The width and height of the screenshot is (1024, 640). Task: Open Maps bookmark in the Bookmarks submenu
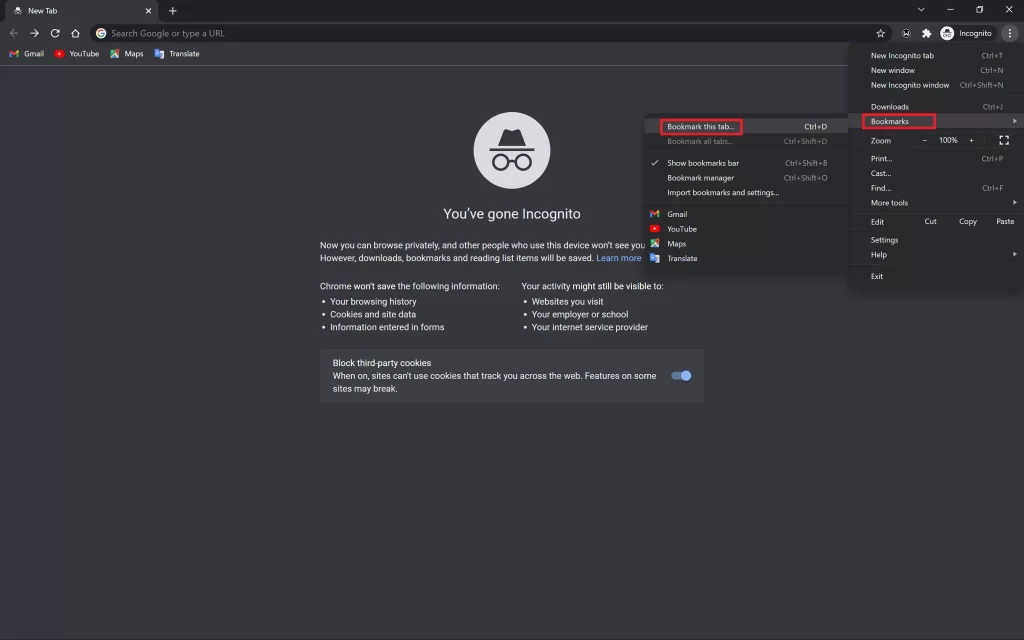[746, 244]
